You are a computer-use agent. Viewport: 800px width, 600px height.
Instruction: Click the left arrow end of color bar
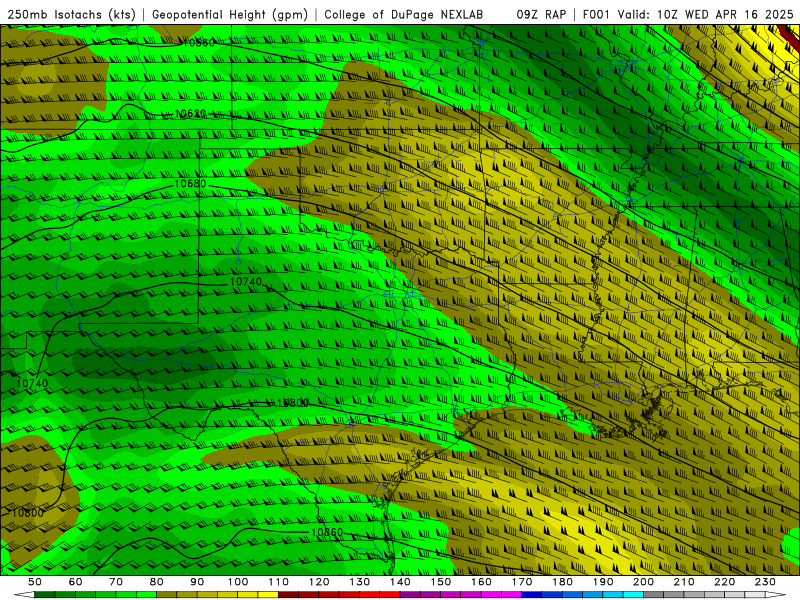(x=24, y=595)
